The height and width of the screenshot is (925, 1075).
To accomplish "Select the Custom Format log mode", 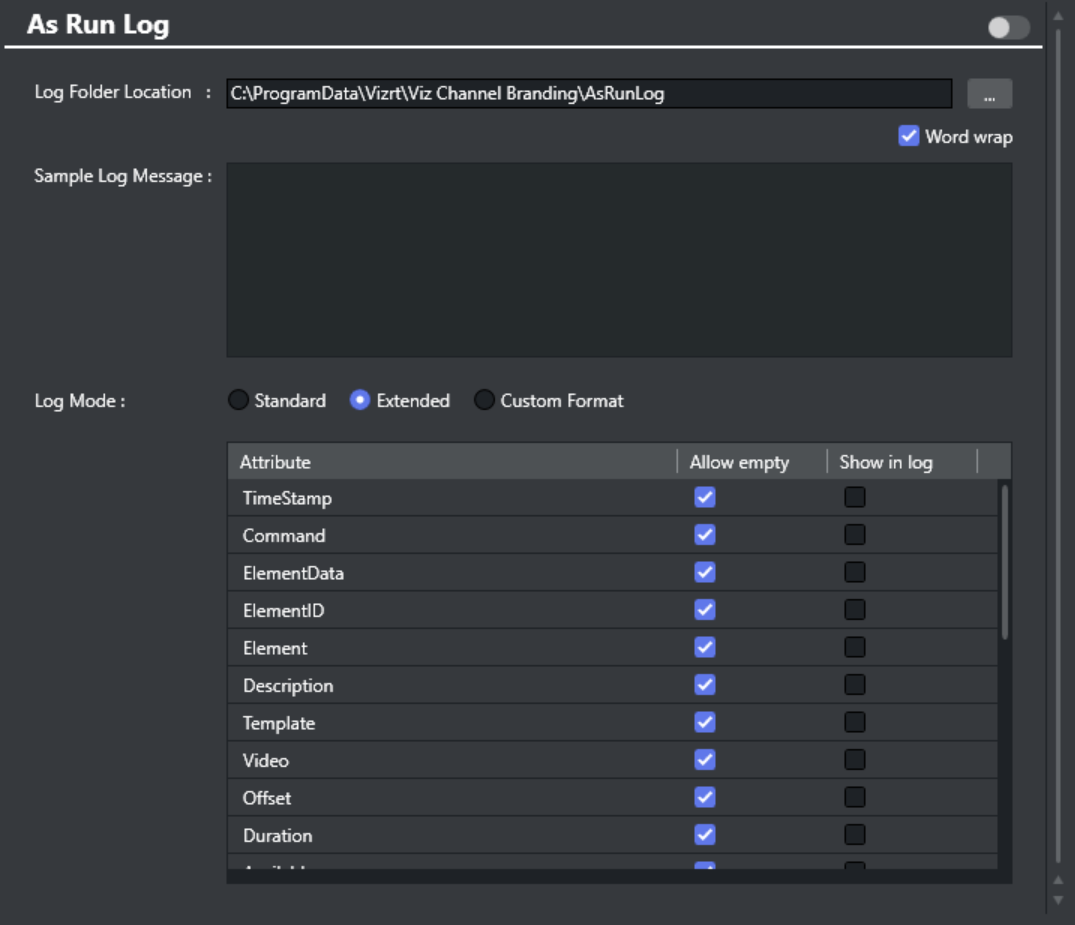I will tap(484, 400).
